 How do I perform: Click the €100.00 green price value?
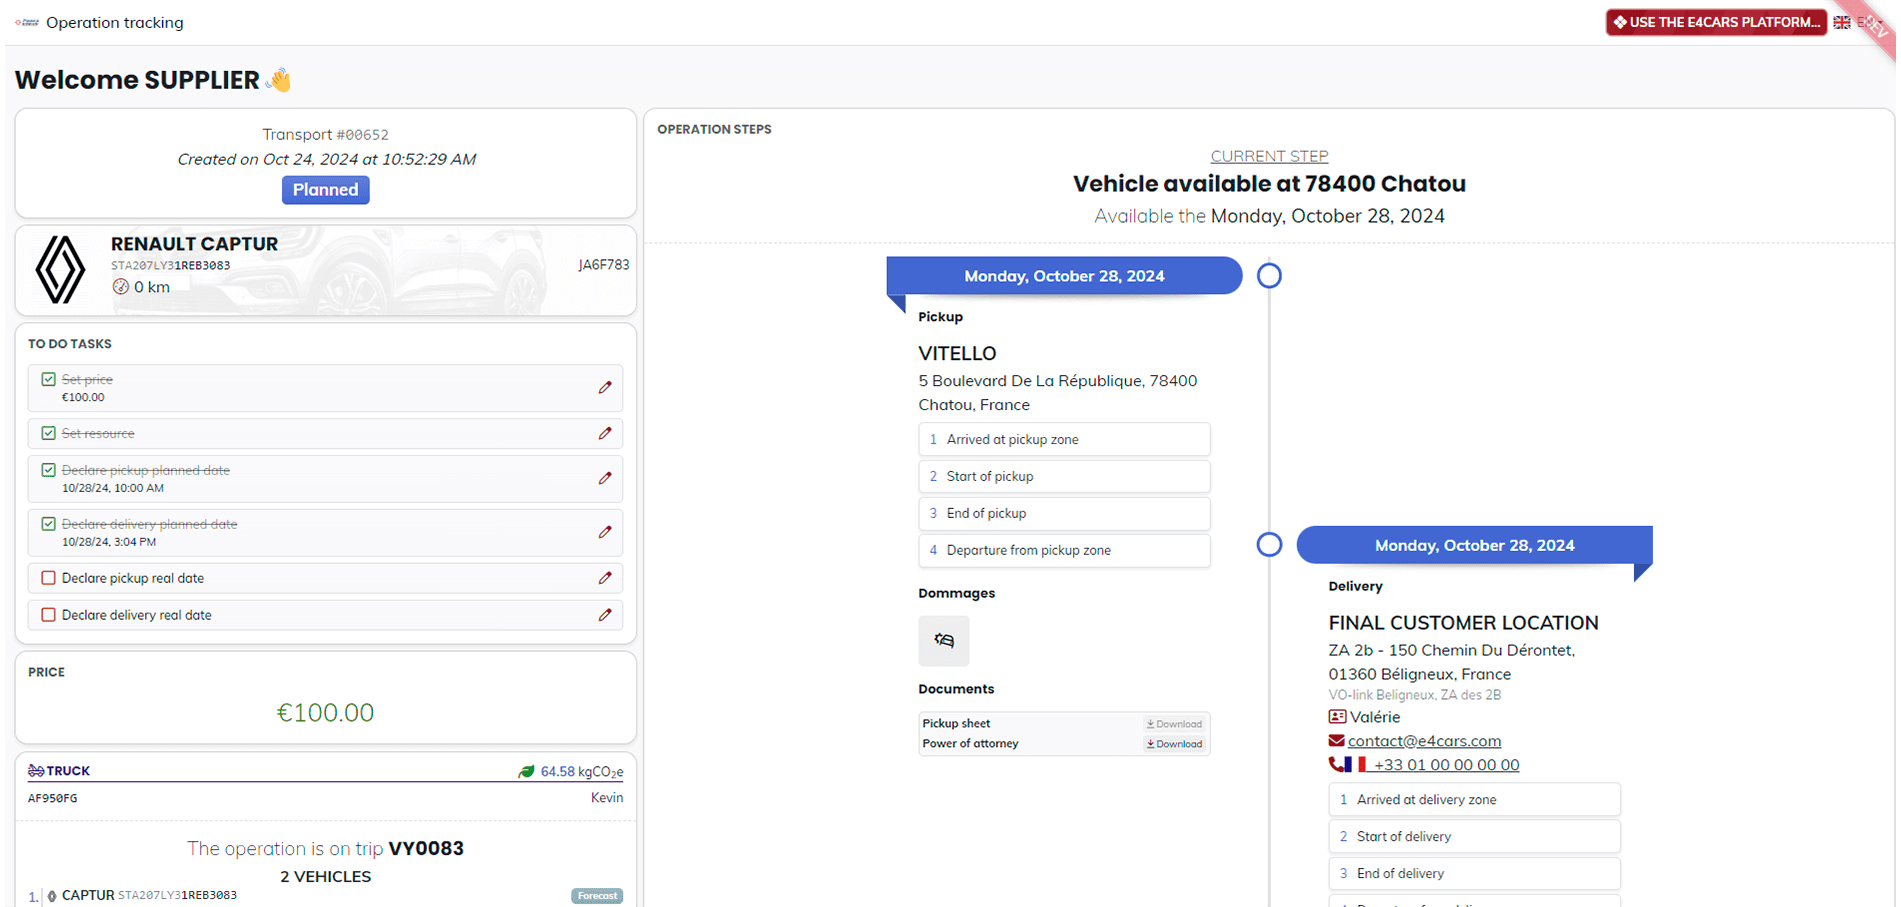(x=325, y=712)
